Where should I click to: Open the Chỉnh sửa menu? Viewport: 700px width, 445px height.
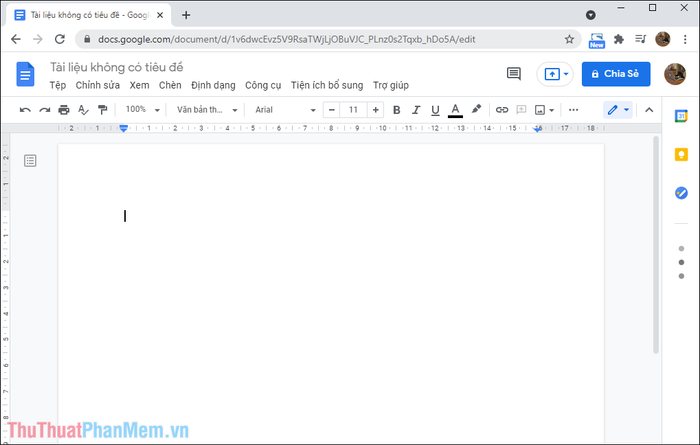pyautogui.click(x=97, y=85)
